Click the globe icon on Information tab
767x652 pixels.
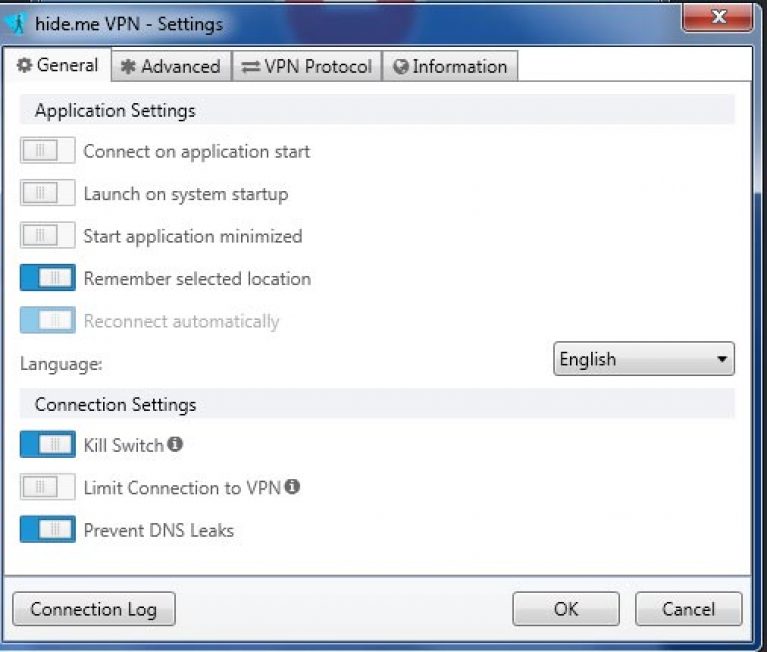(x=401, y=67)
